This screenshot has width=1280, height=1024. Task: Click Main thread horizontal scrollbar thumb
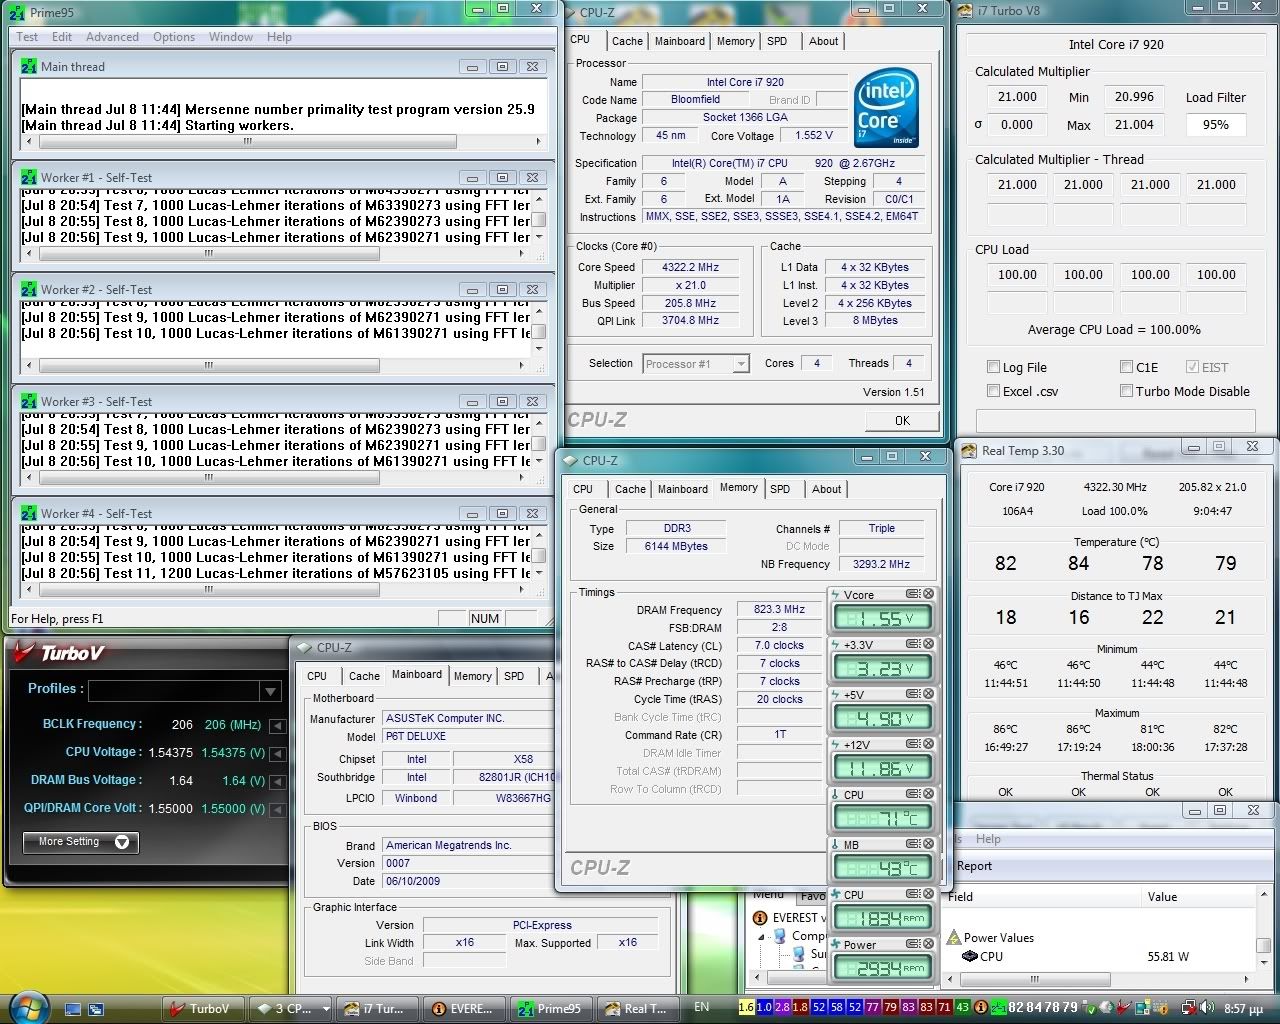pos(249,141)
